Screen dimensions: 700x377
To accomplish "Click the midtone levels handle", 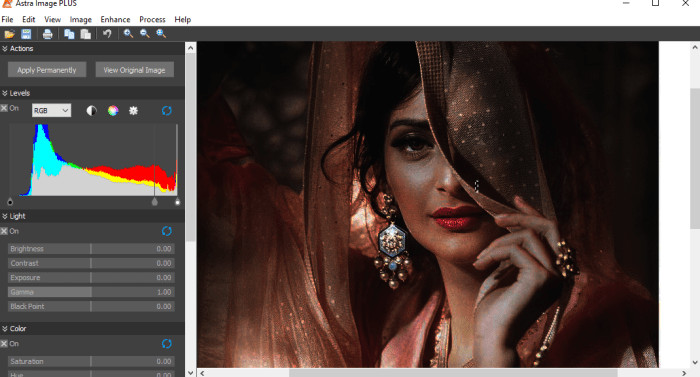I will [x=154, y=202].
